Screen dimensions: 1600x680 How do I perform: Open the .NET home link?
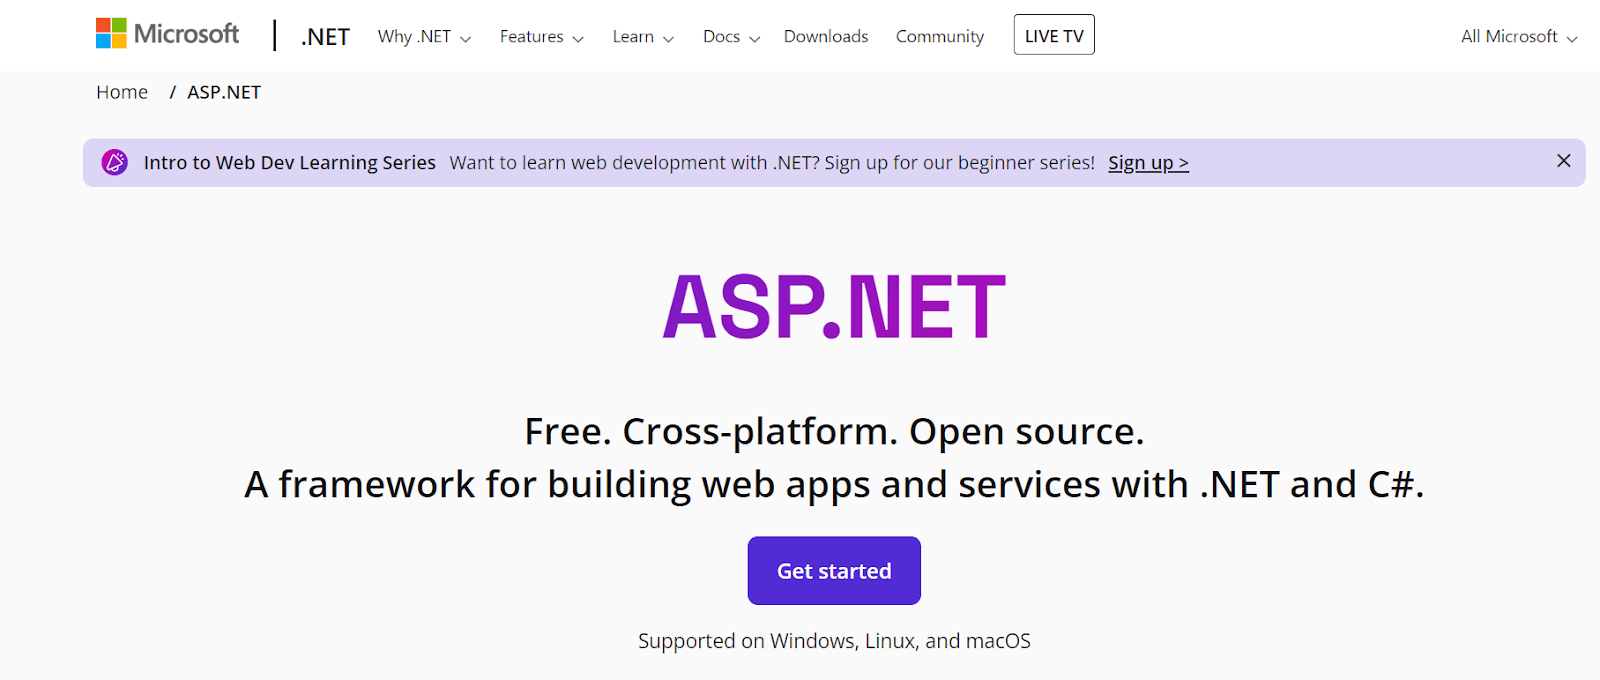click(x=325, y=37)
